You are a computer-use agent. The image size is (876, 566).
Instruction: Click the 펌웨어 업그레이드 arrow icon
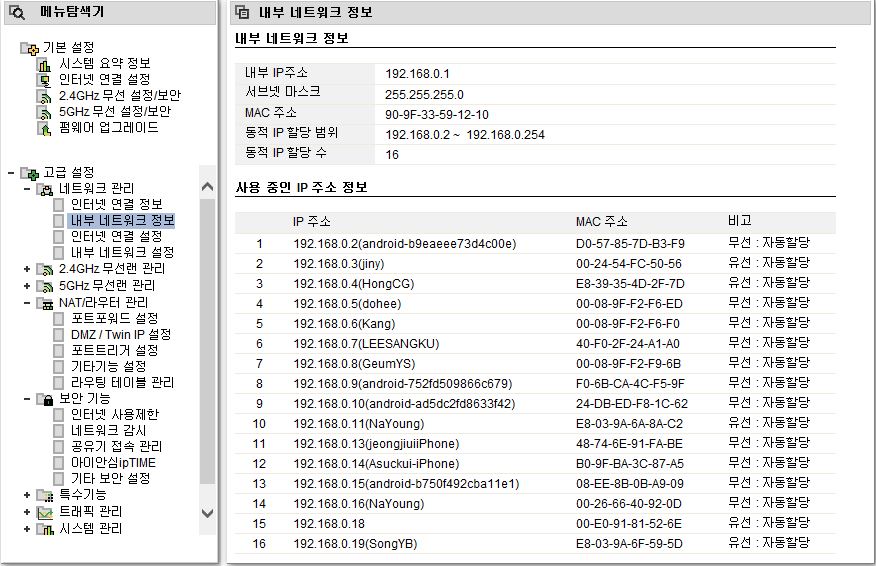[45, 129]
